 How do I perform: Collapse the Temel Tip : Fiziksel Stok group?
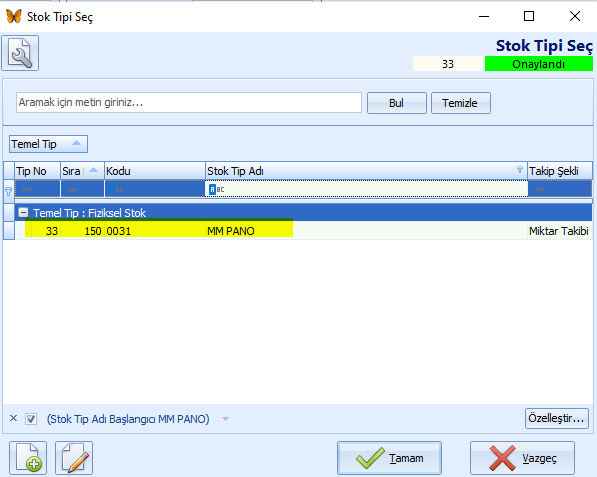23,212
